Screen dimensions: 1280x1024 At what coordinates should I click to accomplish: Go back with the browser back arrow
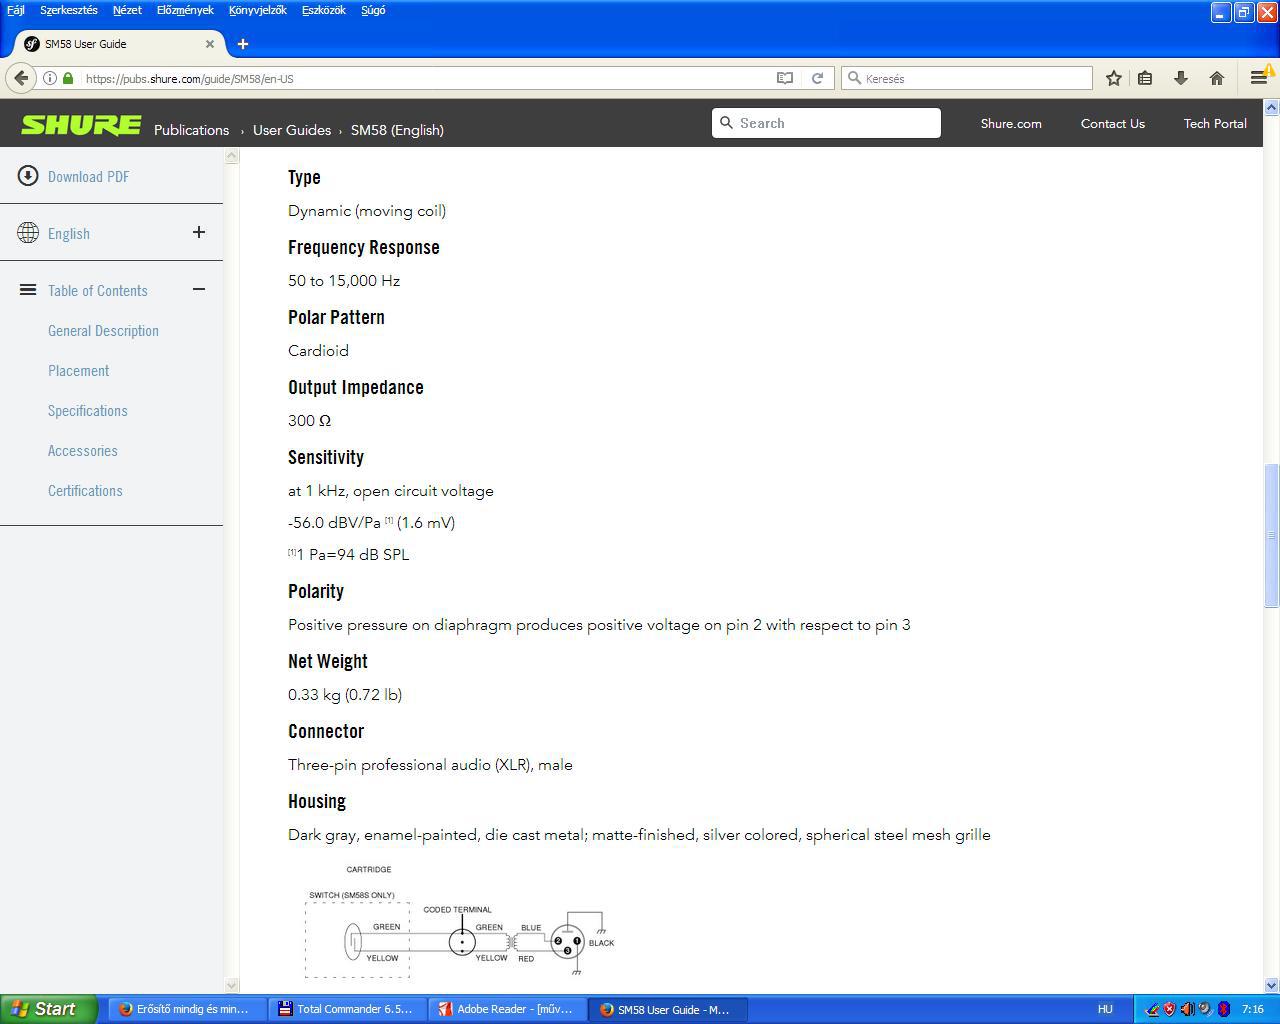pyautogui.click(x=21, y=78)
